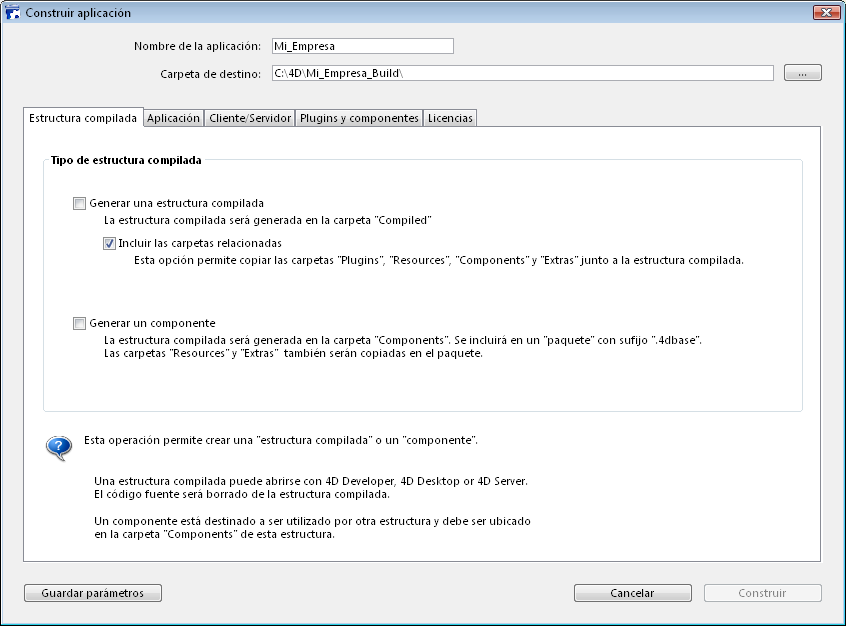
Task: Click text 'Las carpetas "Resources" y "Extras"'
Action: tap(293, 353)
